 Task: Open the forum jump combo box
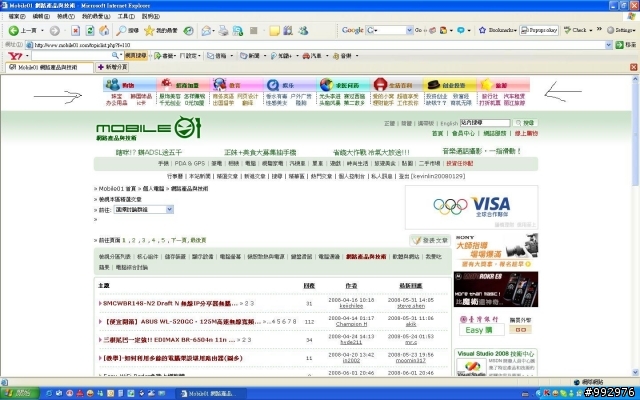click(x=144, y=209)
